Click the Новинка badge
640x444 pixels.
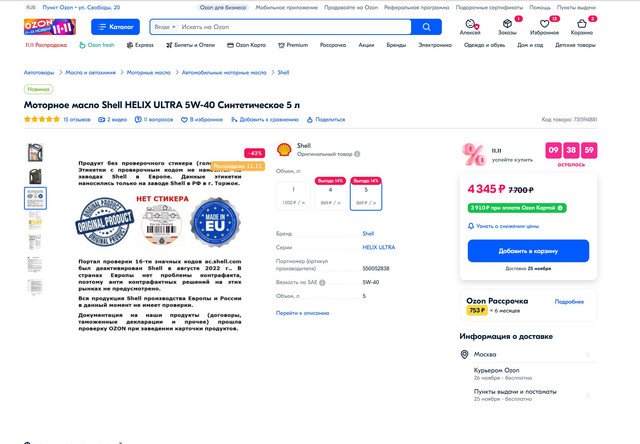[38, 89]
